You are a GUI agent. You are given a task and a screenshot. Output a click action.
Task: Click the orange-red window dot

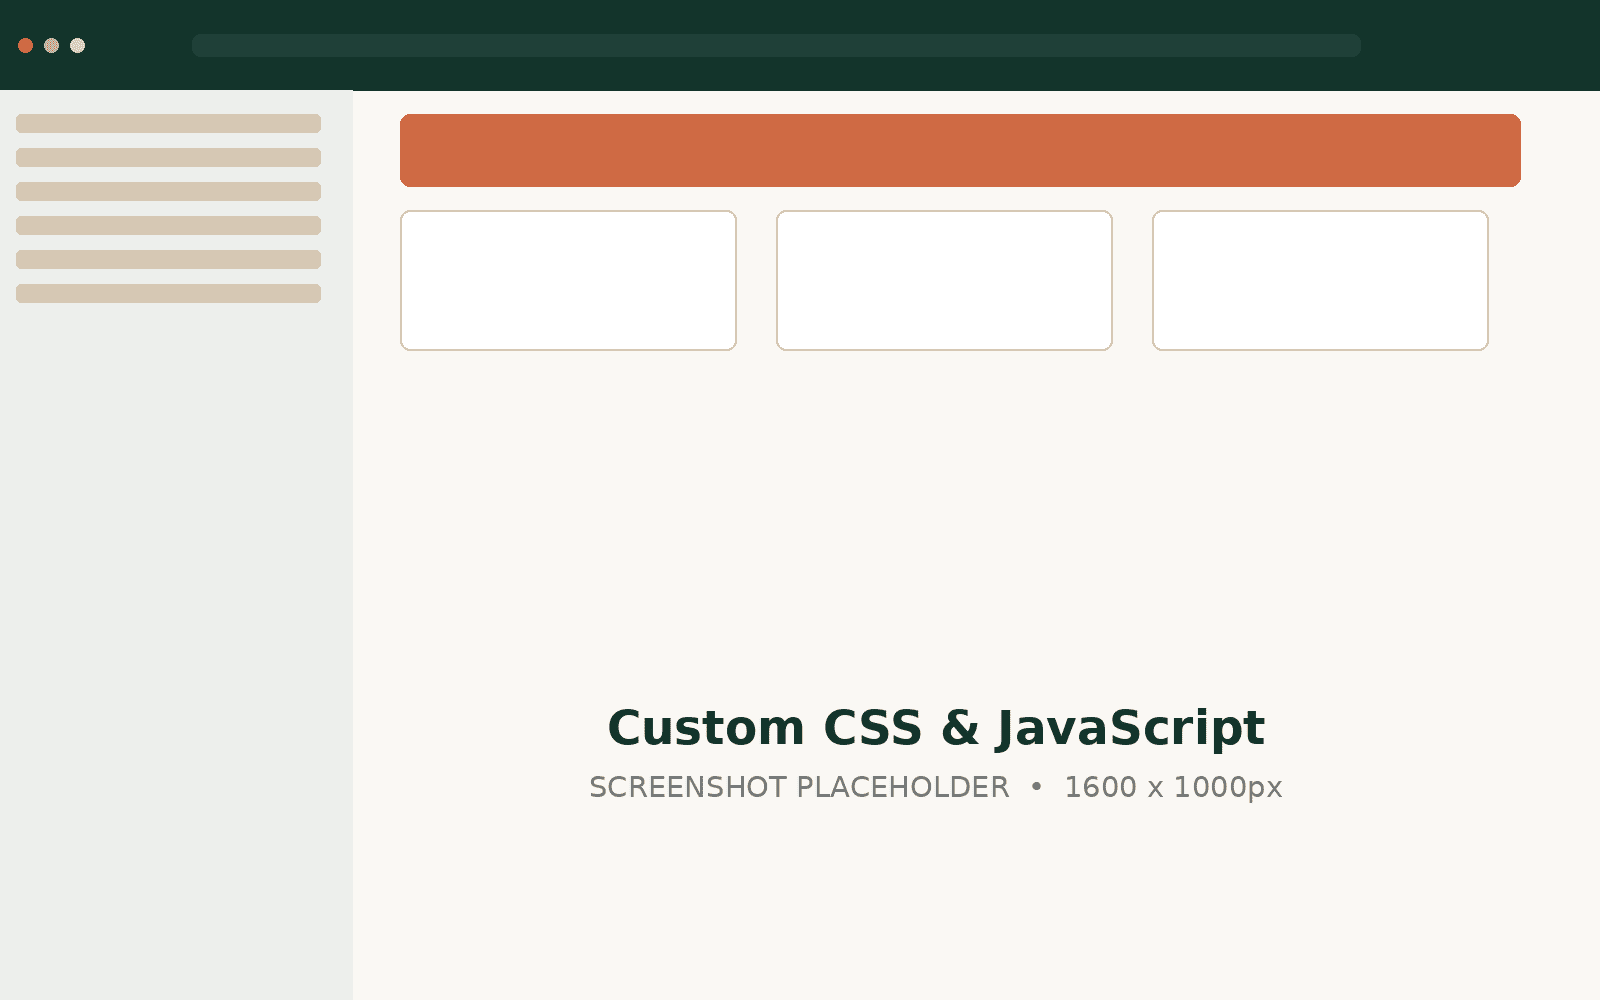26,45
